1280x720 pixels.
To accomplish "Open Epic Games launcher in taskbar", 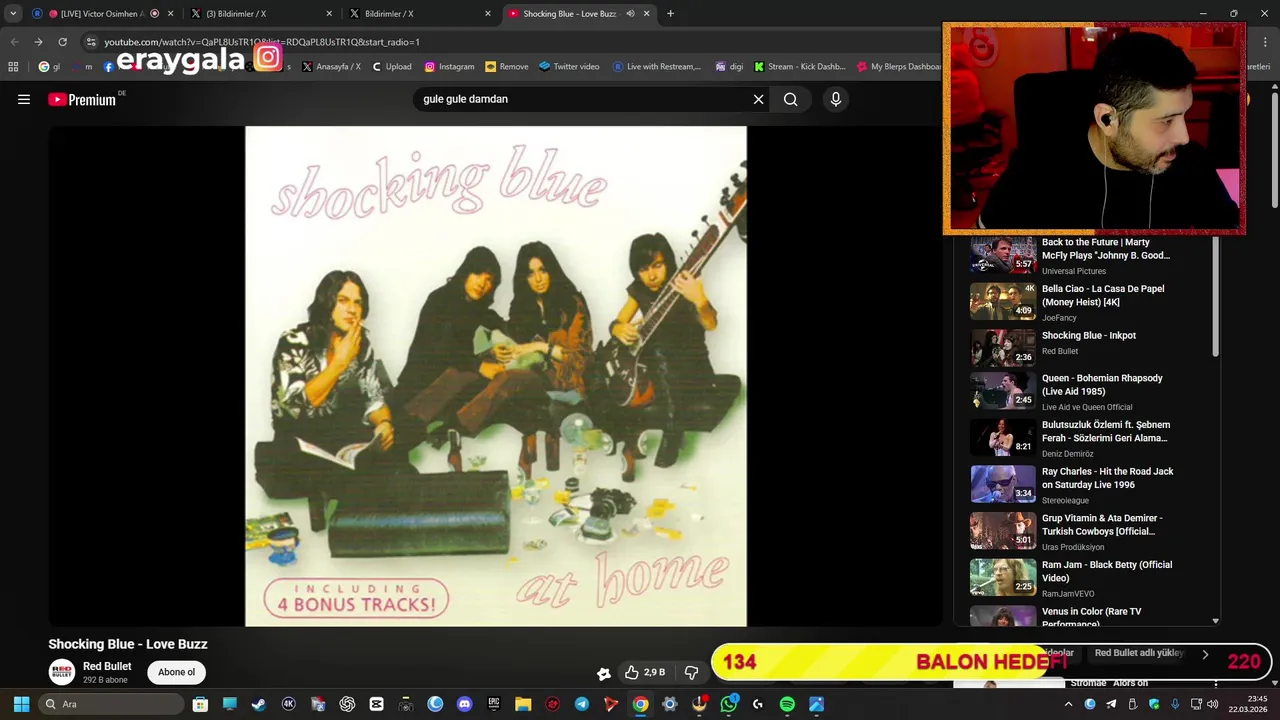I will (494, 704).
